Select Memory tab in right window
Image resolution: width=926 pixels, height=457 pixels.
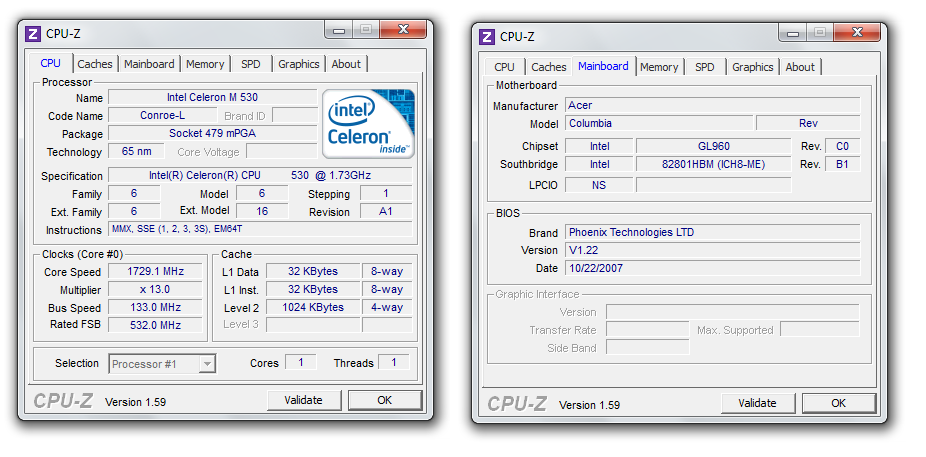(x=659, y=67)
